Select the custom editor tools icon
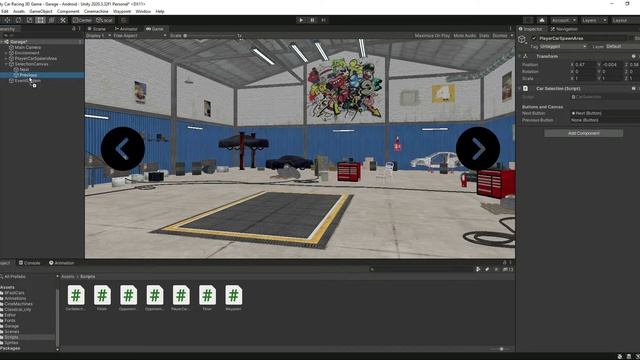The height and width of the screenshot is (360, 640). [63, 20]
